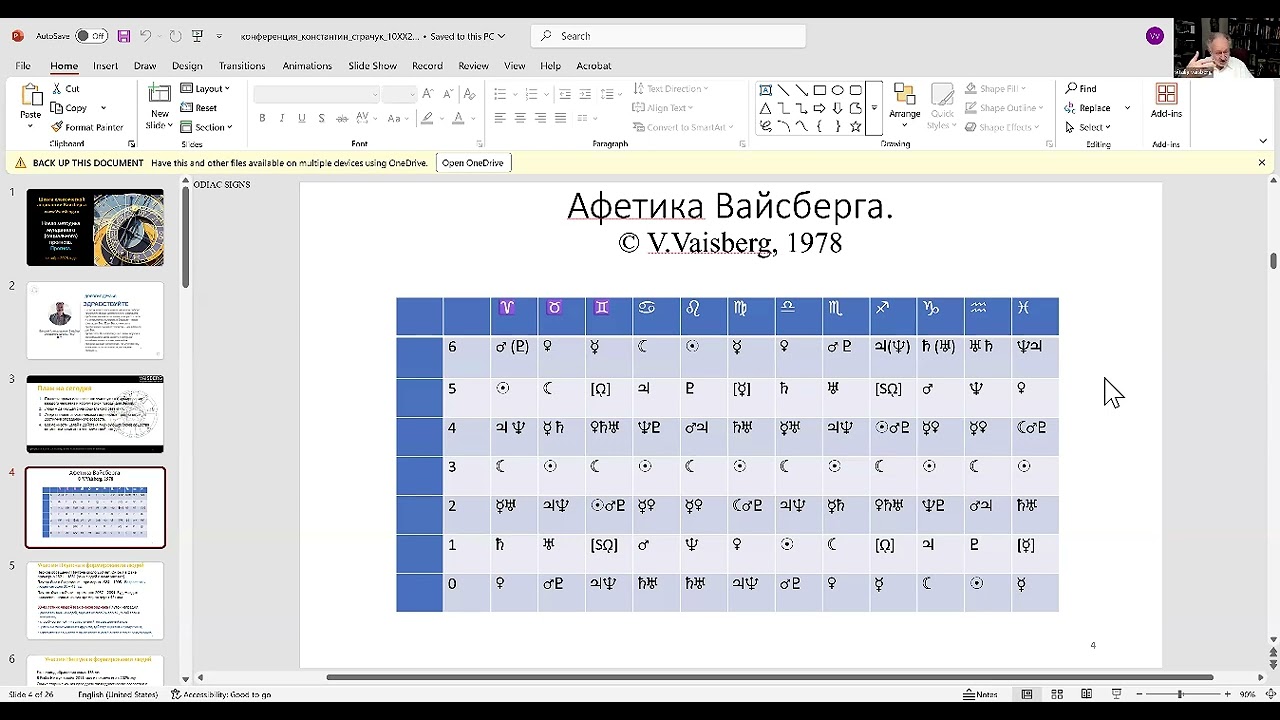Toggle Strikethrough formatting
Viewport: 1280px width, 720px height.
pyautogui.click(x=343, y=118)
